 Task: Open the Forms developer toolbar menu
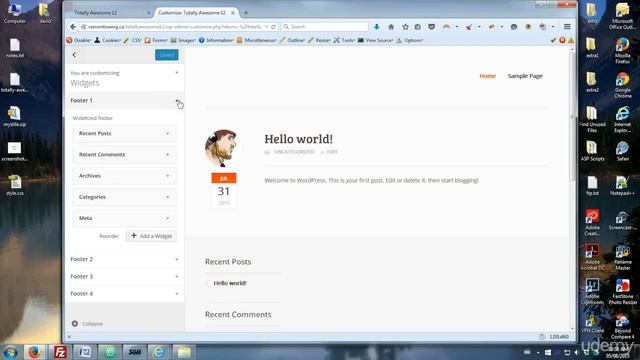pyautogui.click(x=156, y=40)
